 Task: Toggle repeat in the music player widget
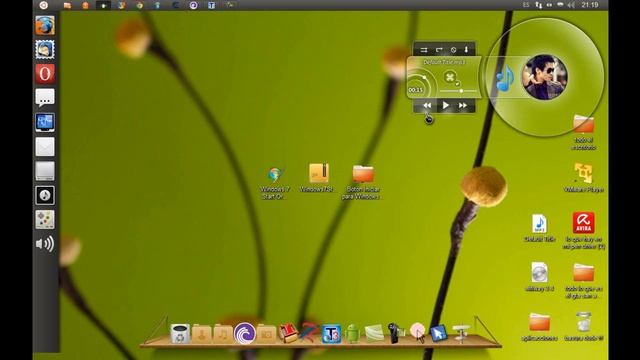tap(439, 50)
